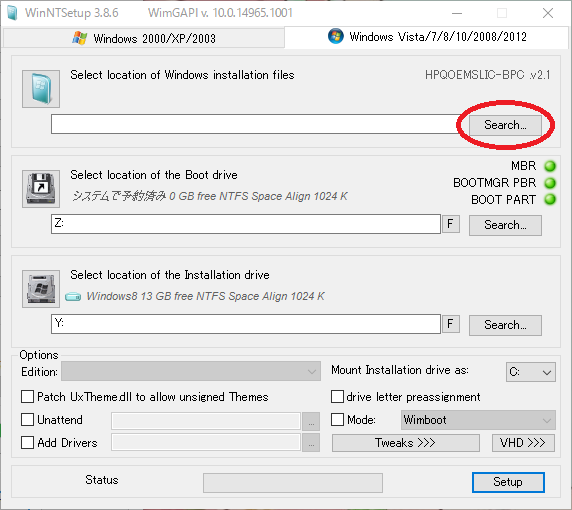Screen dimensions: 572x510
Task: Click the HPQOEMSLIC-BPC v2.1 text
Action: click(x=488, y=75)
